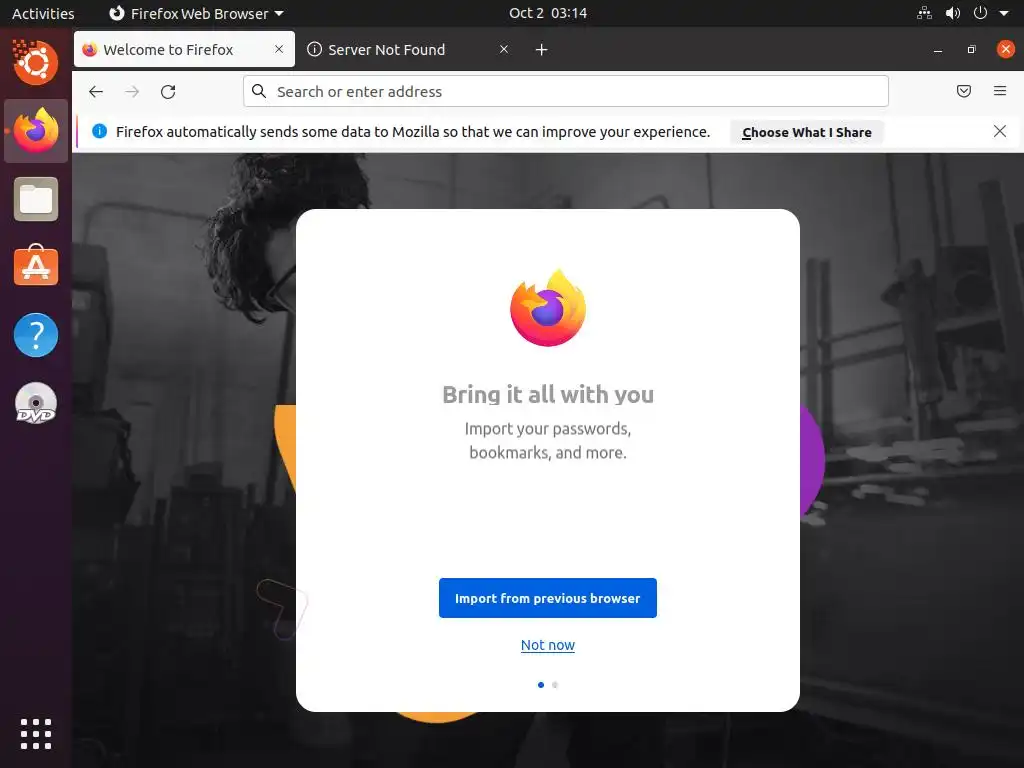
Task: Open the Firefox hamburger menu
Action: (x=1000, y=91)
